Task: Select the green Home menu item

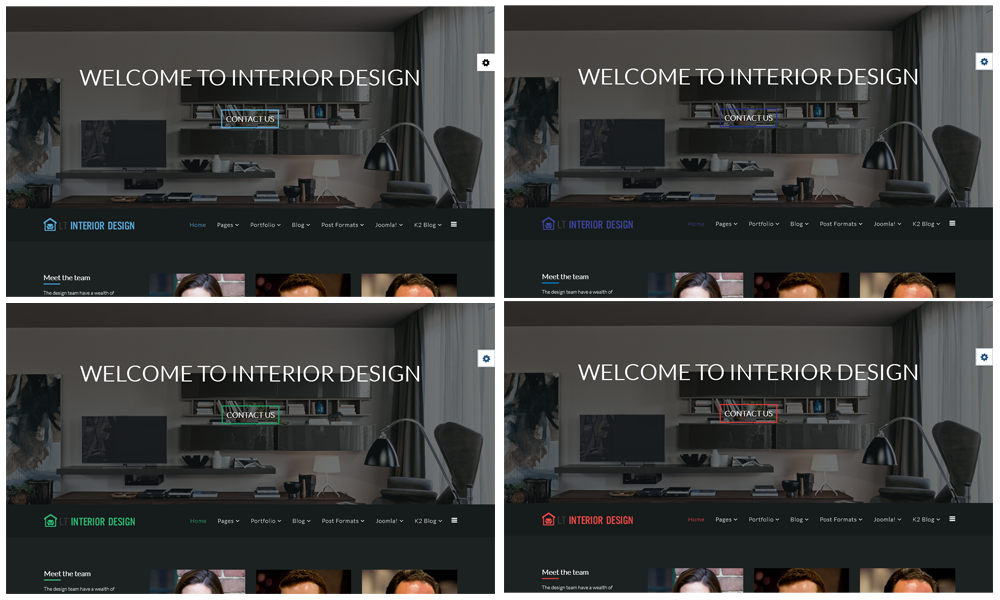Action: pos(198,520)
